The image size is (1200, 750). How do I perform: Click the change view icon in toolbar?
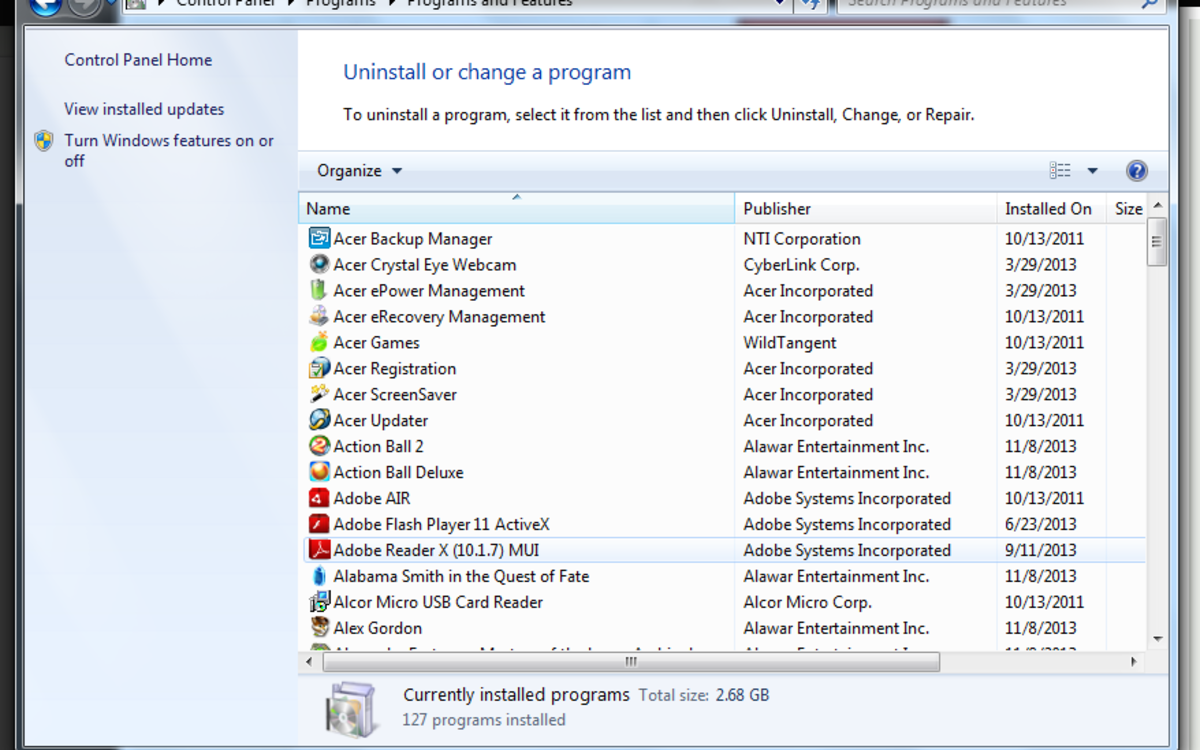point(1060,171)
